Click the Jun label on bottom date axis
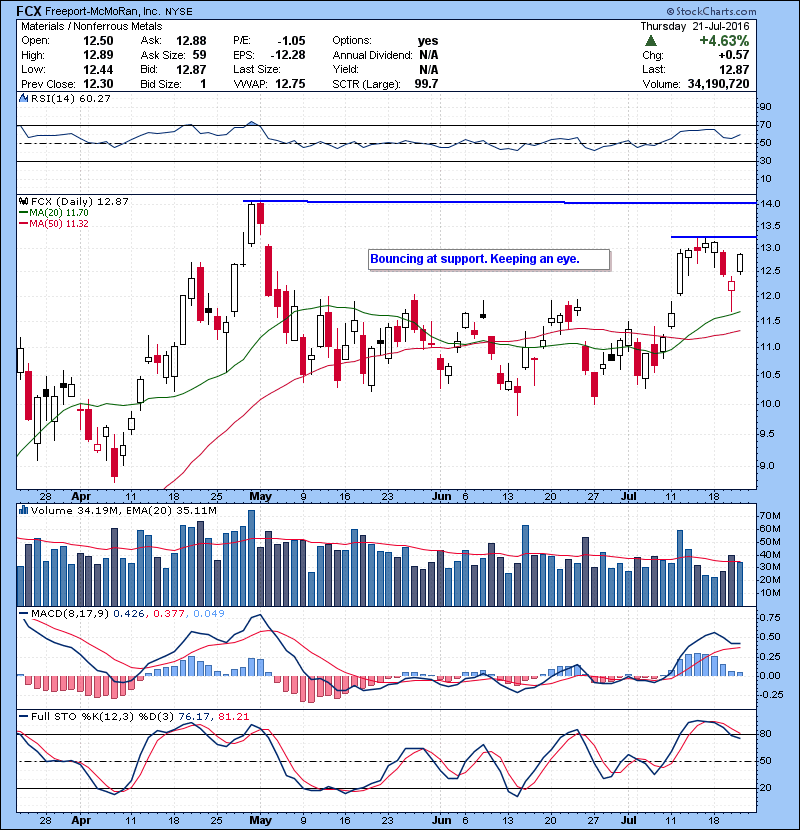The image size is (800, 830). tap(442, 820)
